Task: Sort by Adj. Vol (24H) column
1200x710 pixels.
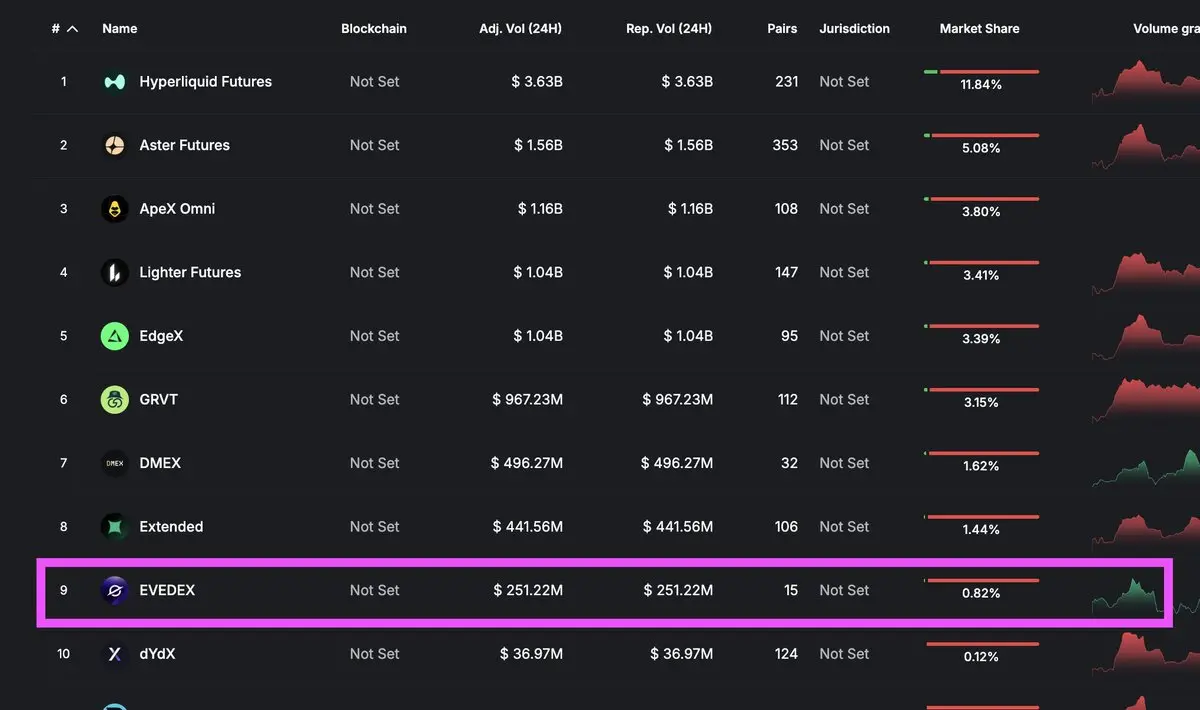Action: pos(520,29)
